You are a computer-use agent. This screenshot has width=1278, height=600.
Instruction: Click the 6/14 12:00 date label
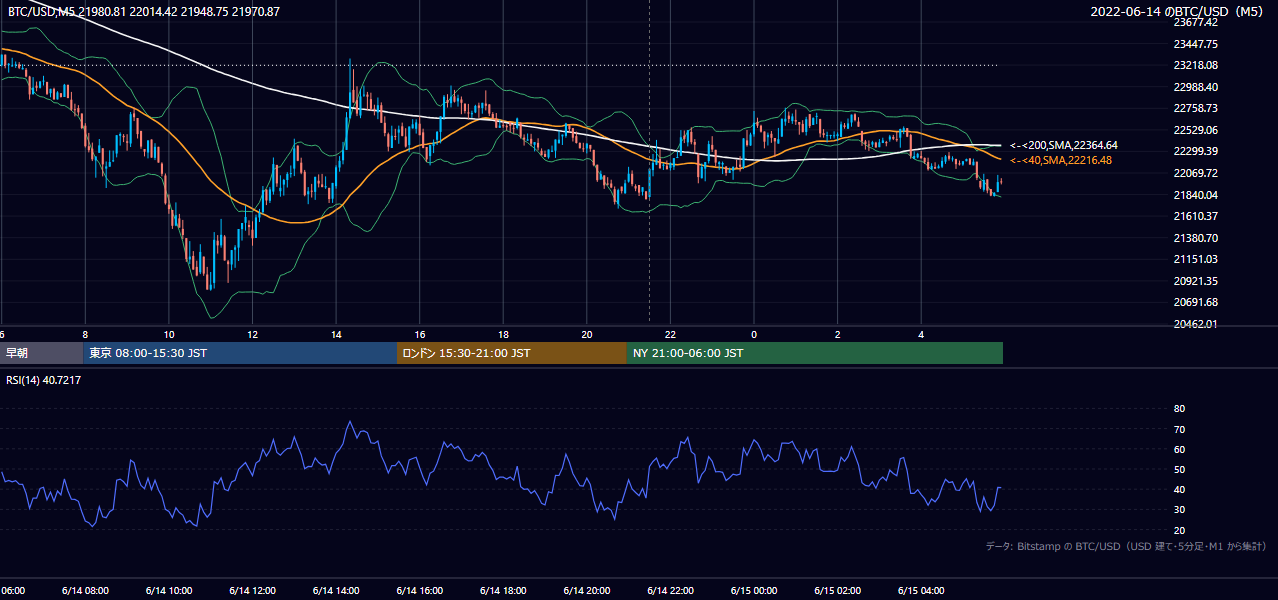pyautogui.click(x=252, y=591)
